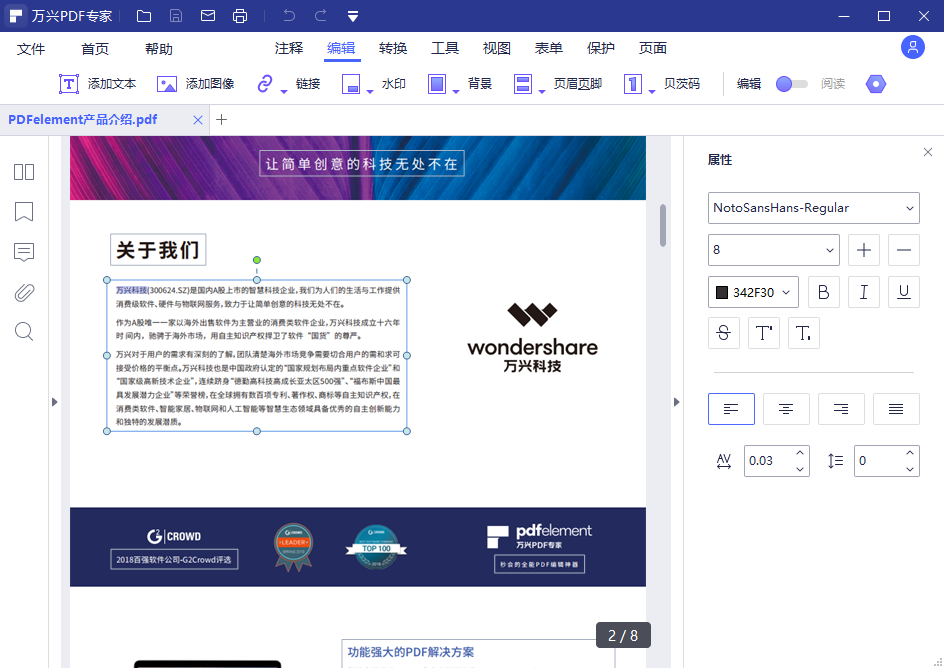Select right-align for the paragraph
This screenshot has width=944, height=668.
tap(841, 408)
